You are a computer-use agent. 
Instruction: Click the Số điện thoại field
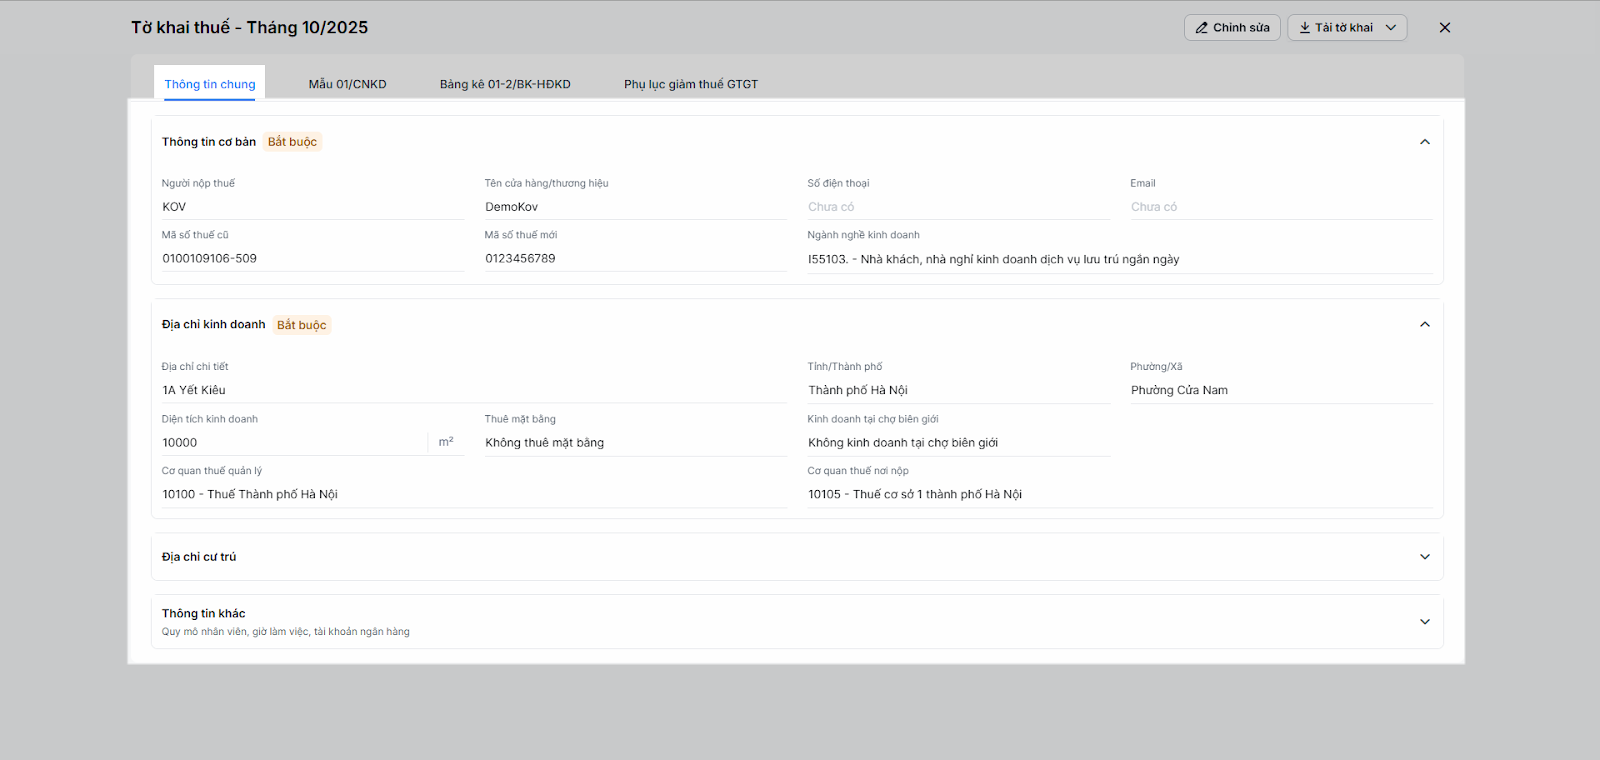959,207
